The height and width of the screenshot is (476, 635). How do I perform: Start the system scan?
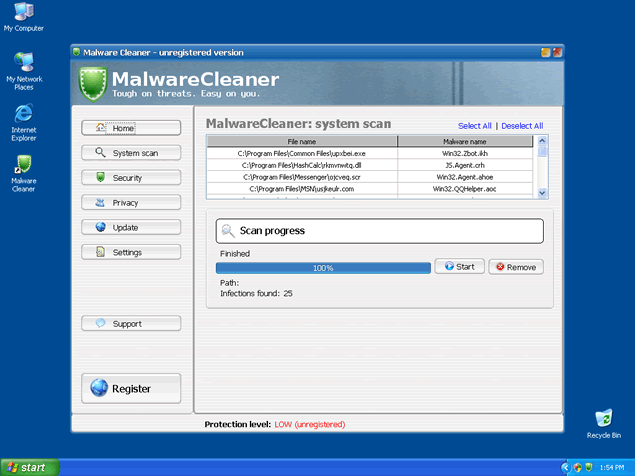[x=460, y=267]
